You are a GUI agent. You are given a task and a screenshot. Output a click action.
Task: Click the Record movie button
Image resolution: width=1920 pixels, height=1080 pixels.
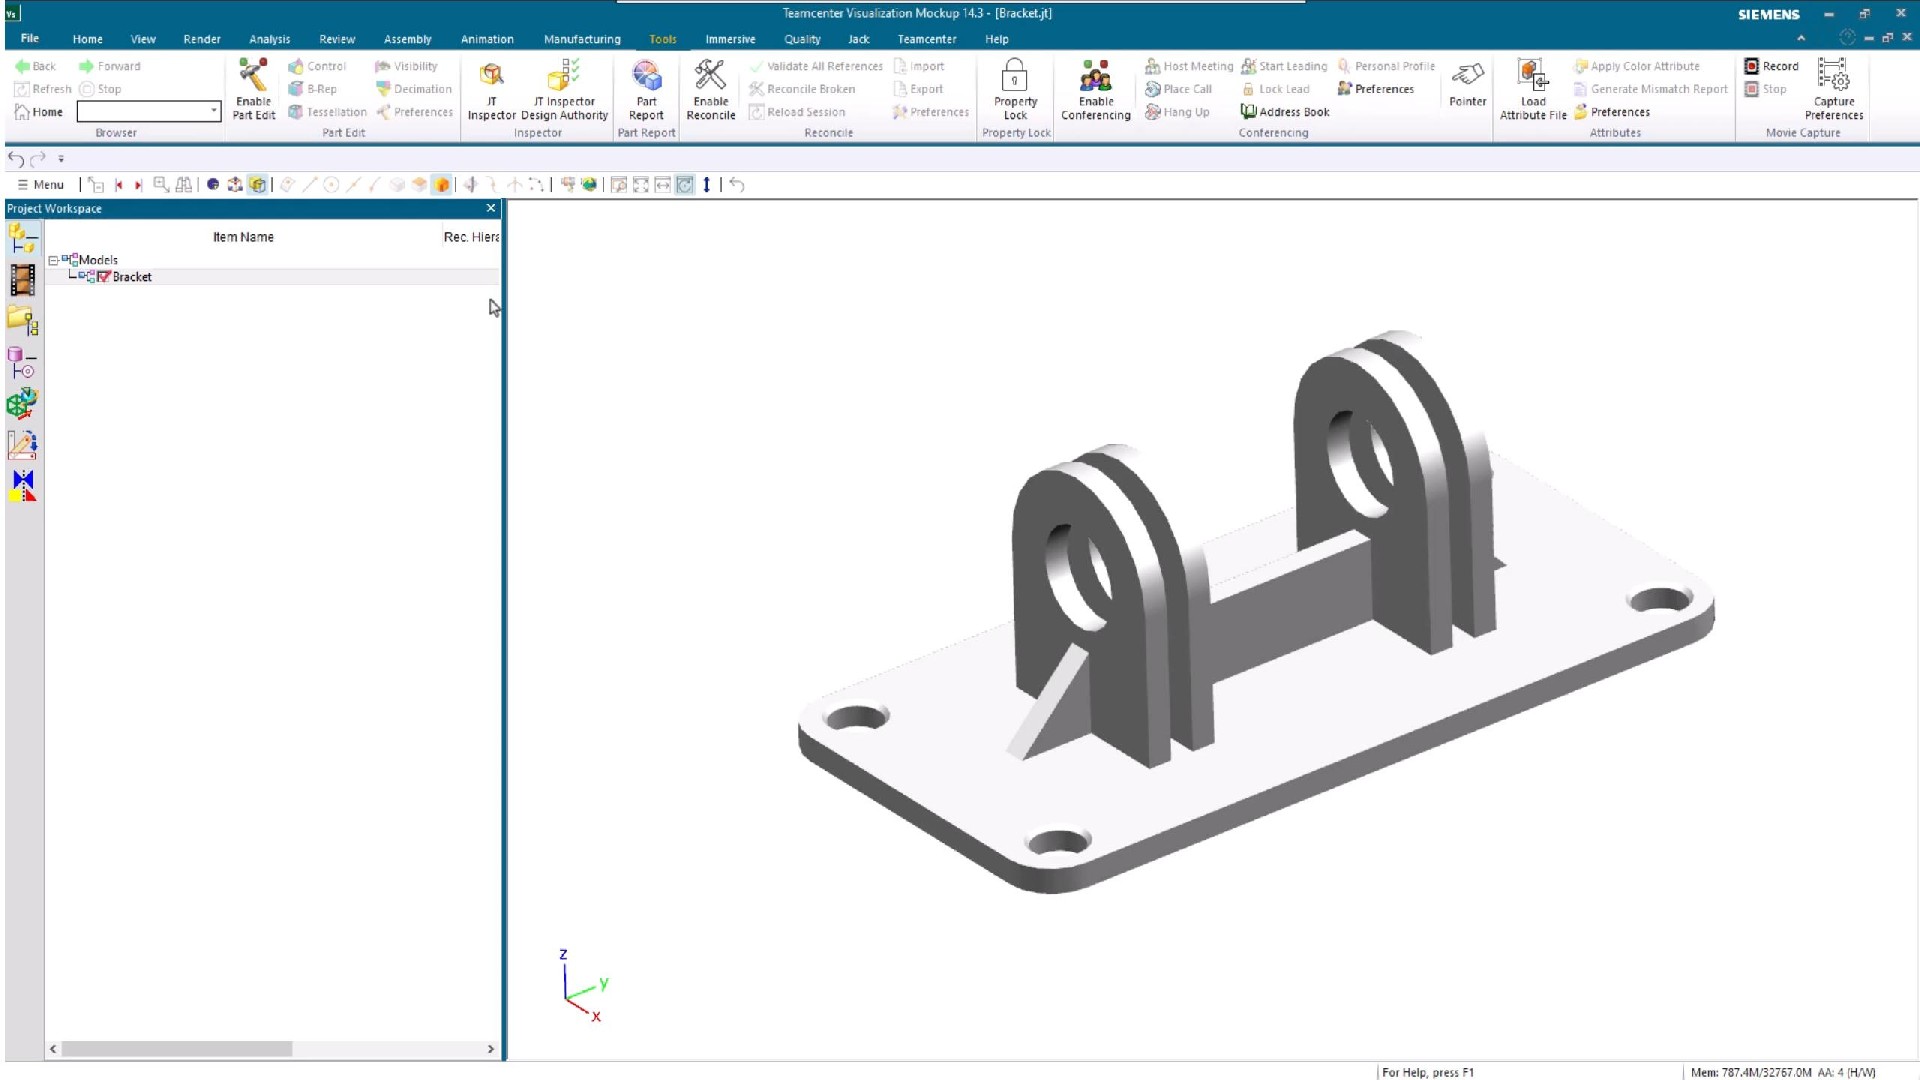point(1771,66)
